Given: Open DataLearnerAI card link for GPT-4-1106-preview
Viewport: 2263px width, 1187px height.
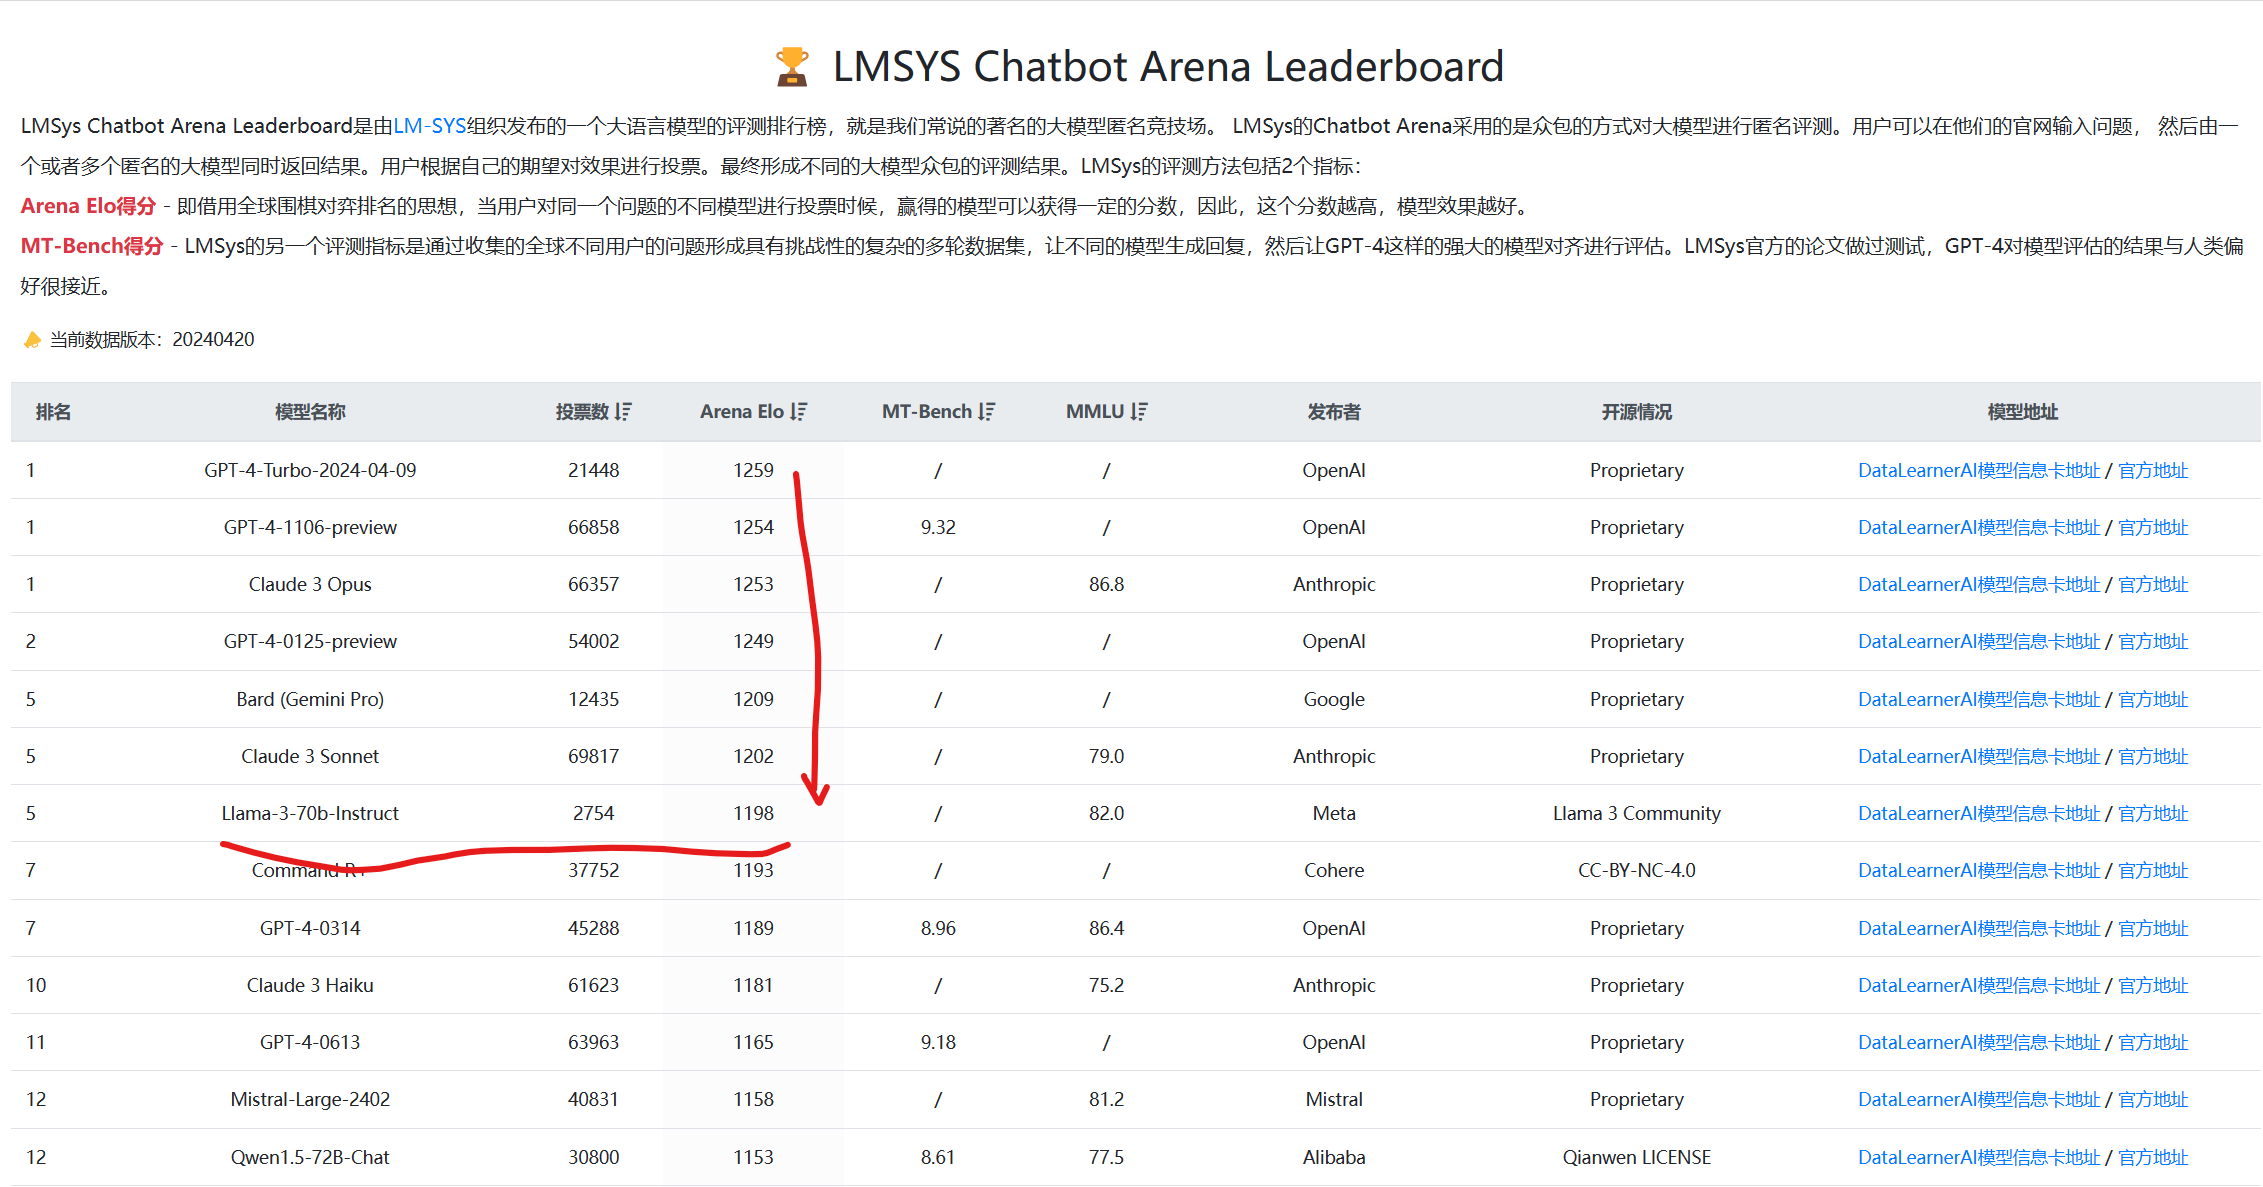Looking at the screenshot, I should [x=1979, y=527].
